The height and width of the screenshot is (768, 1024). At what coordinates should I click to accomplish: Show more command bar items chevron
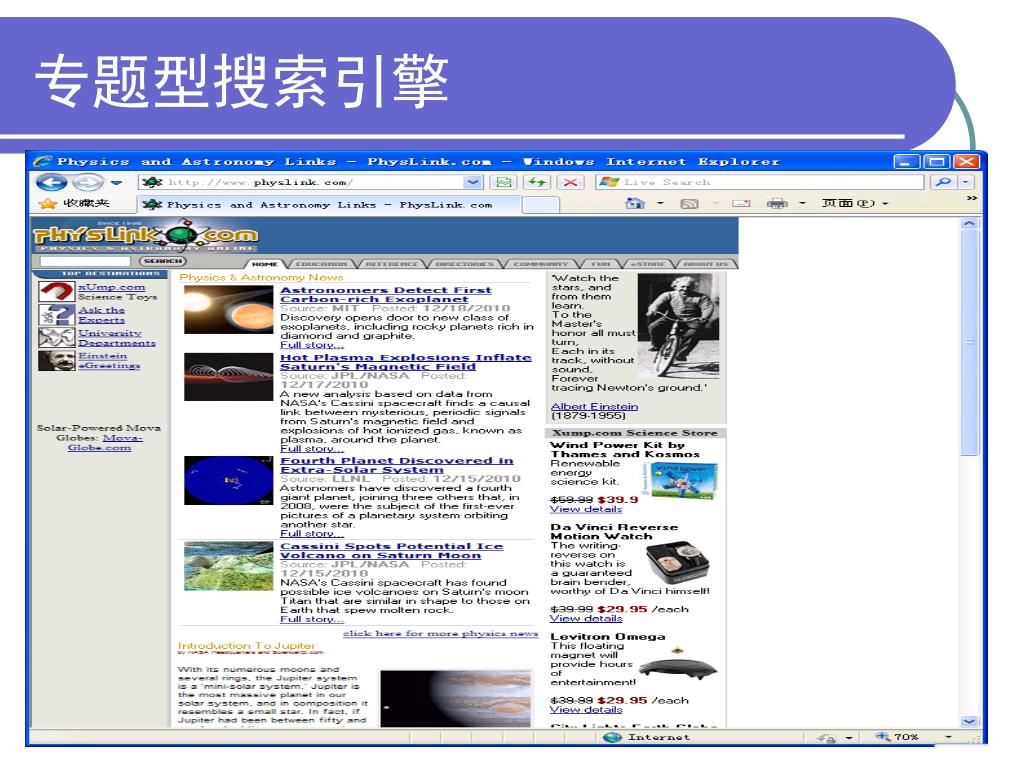tap(972, 198)
